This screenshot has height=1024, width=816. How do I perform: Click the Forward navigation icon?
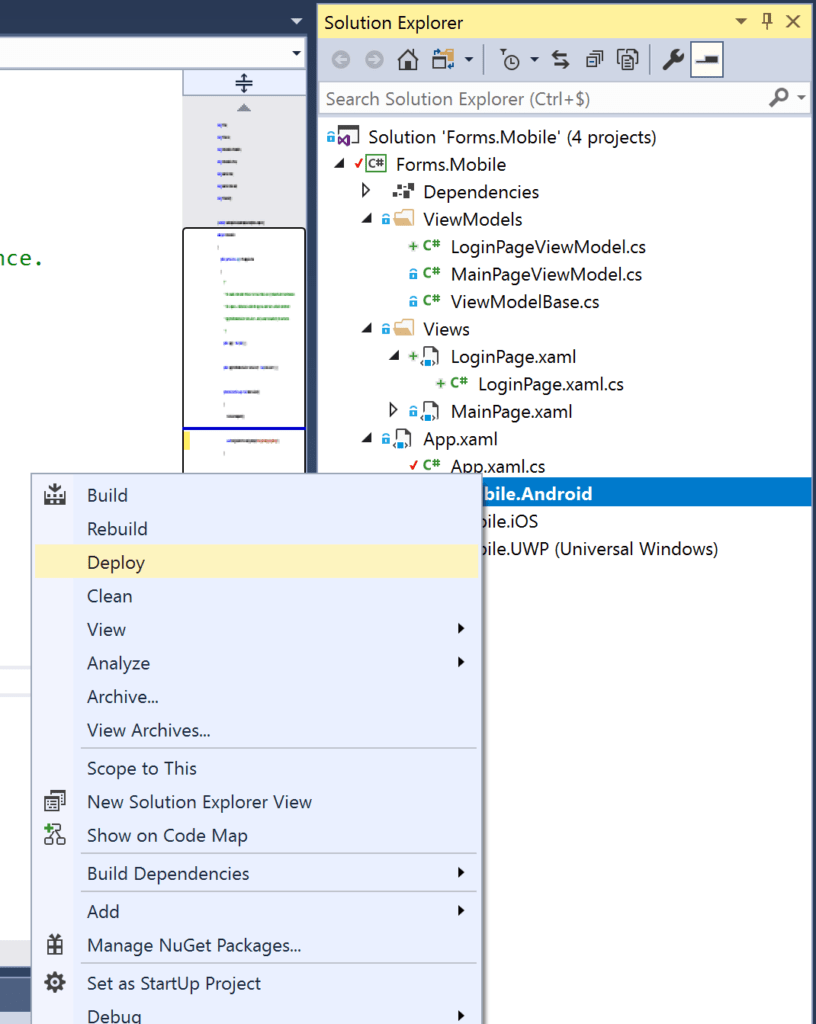tap(373, 59)
